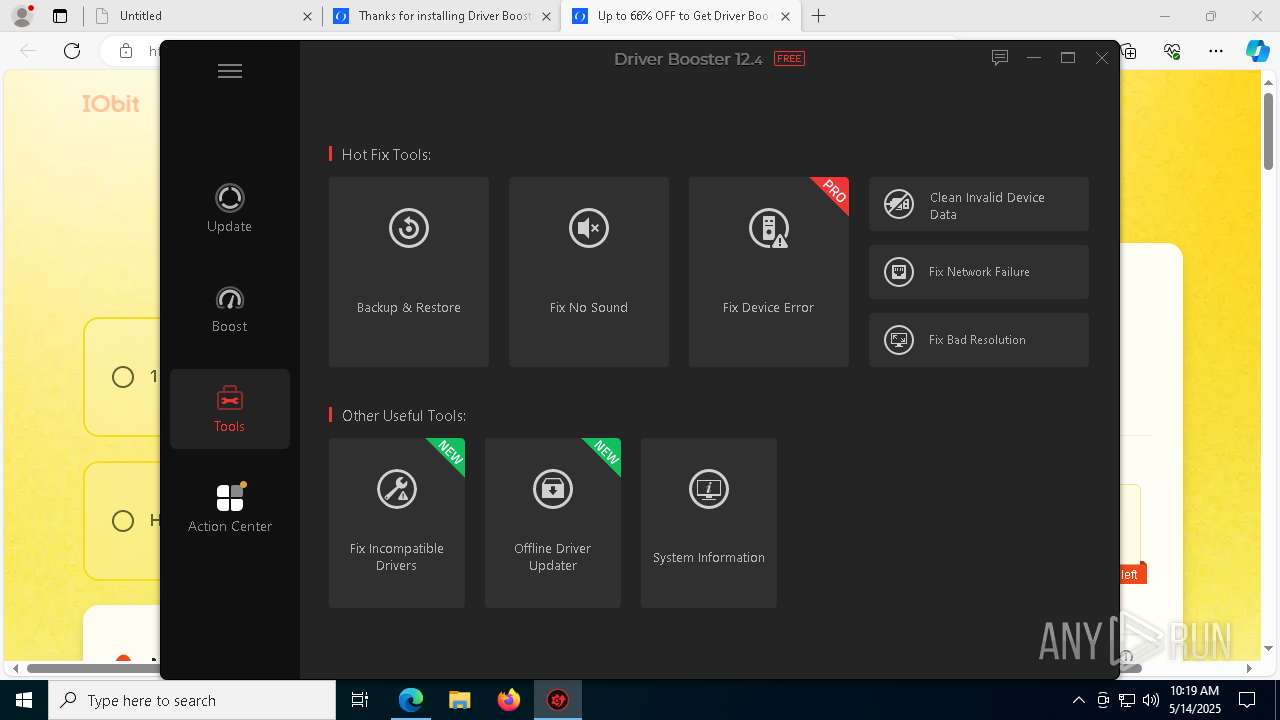
Task: Launch the Fix Device Error tool
Action: (x=769, y=272)
